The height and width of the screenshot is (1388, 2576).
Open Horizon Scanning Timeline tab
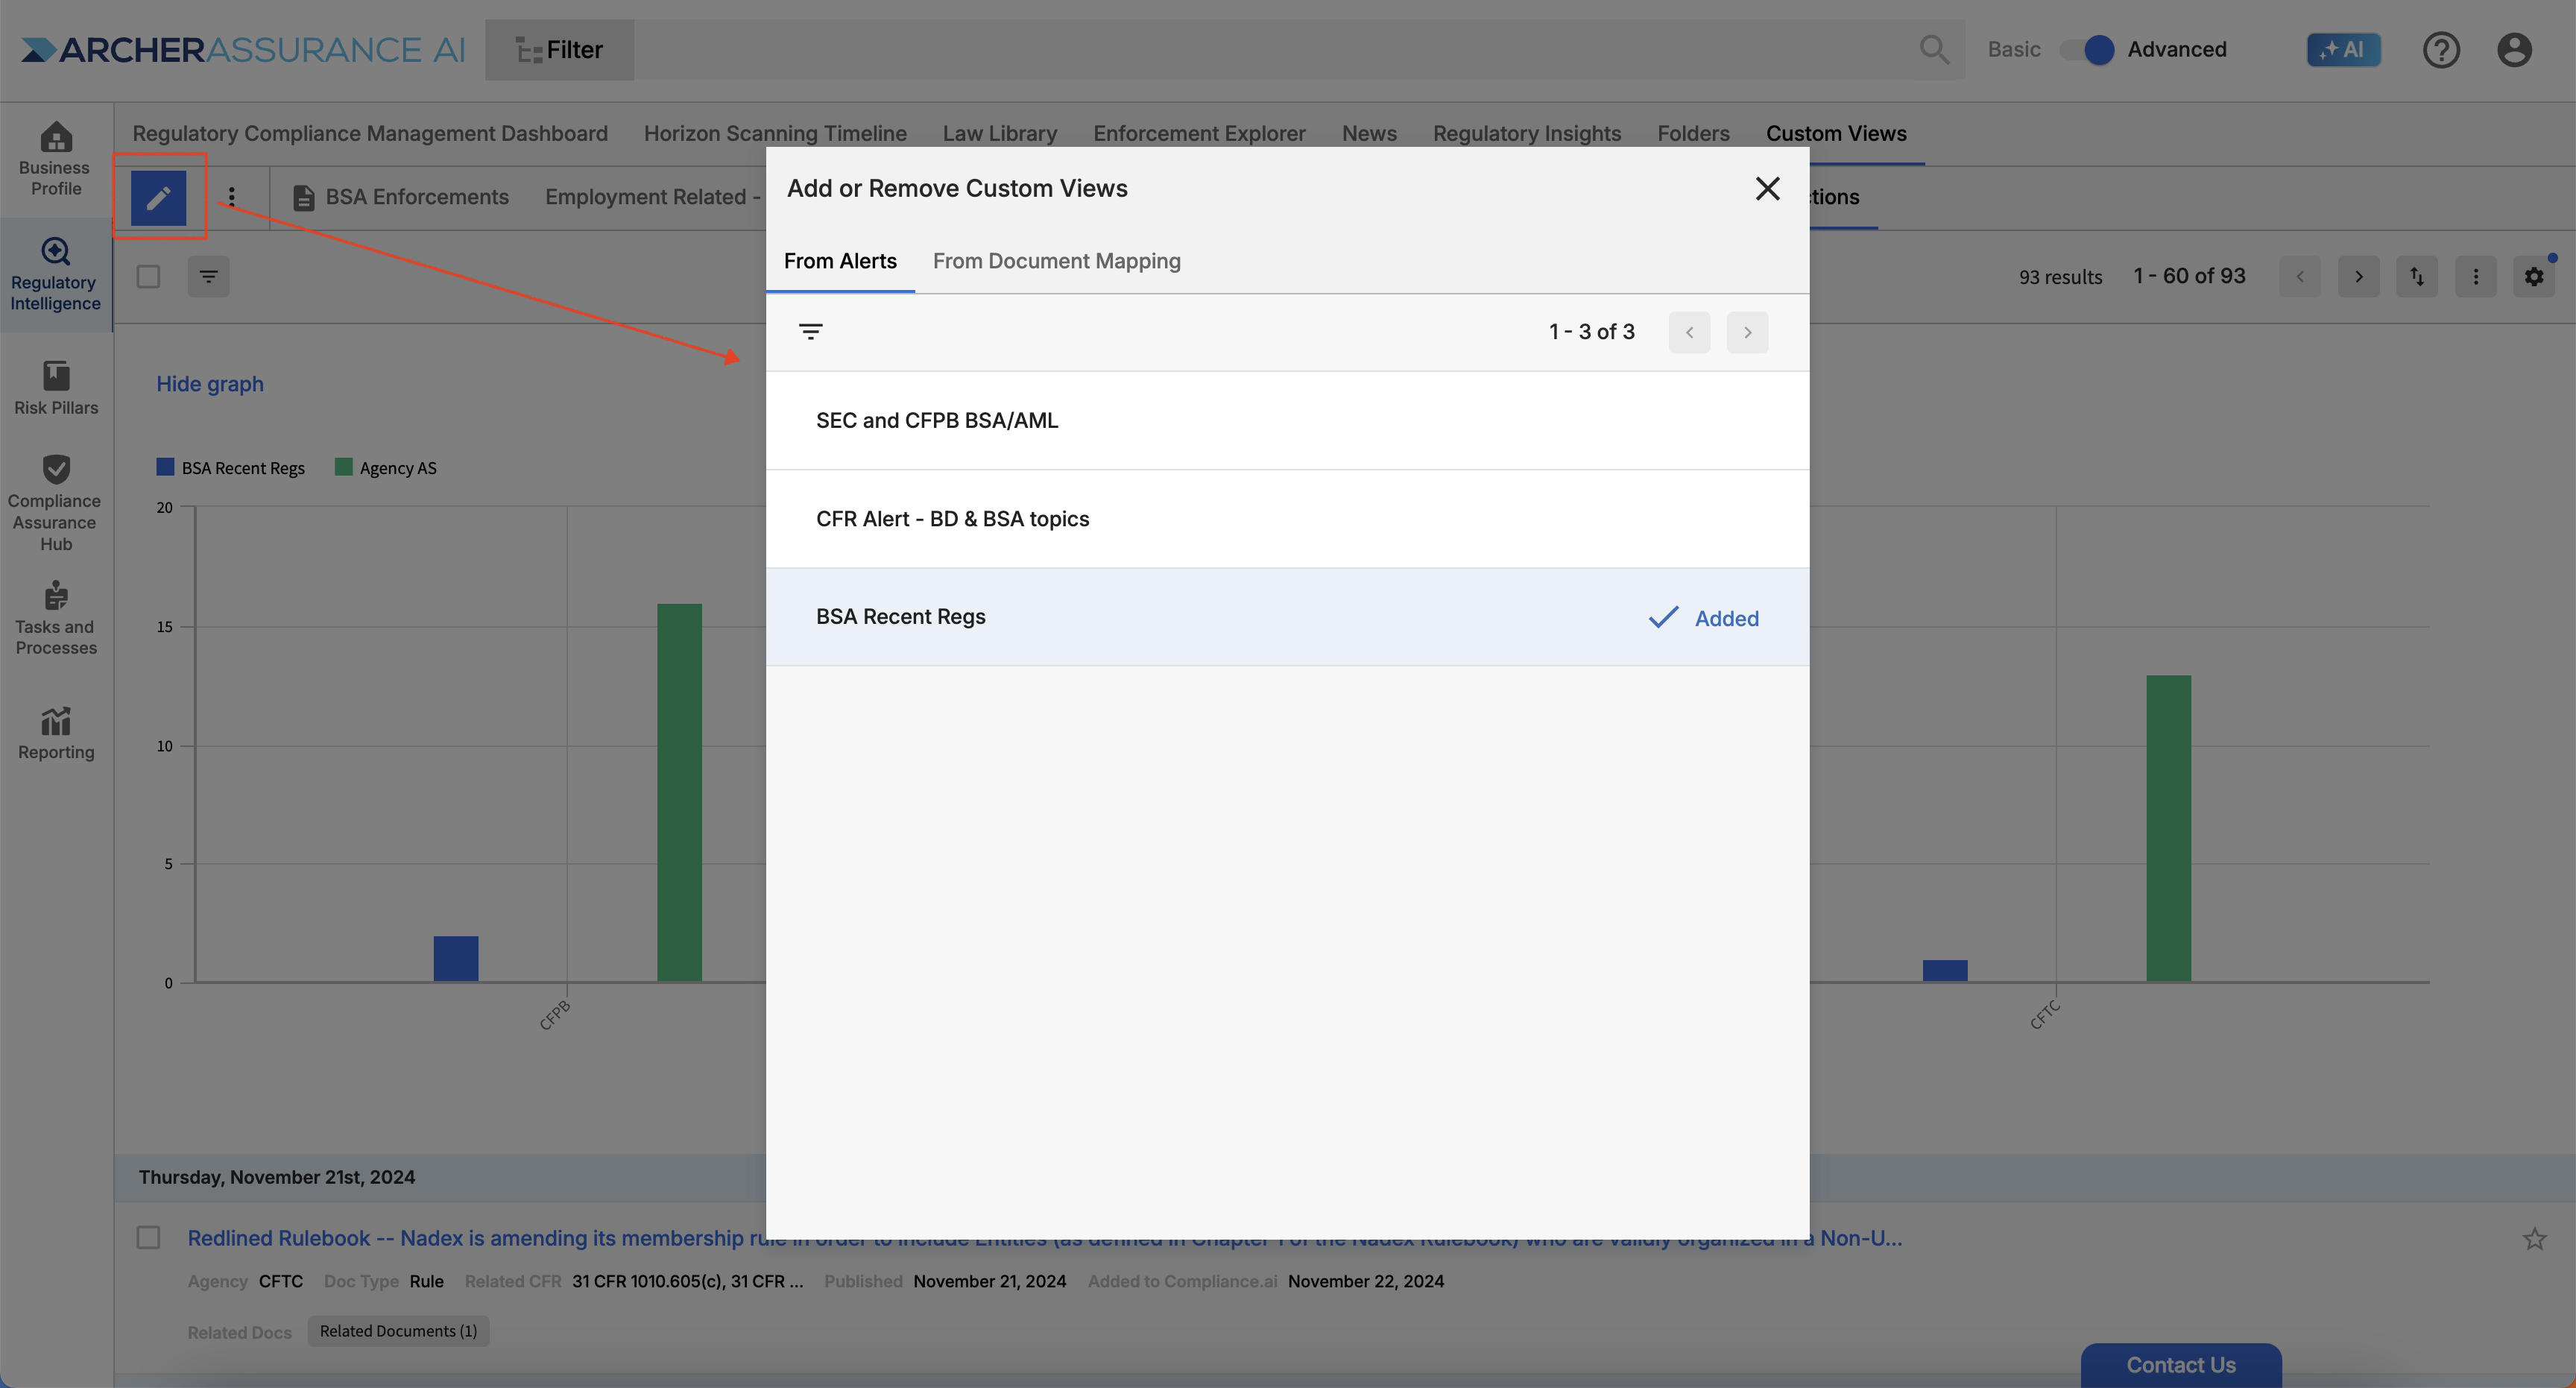point(775,133)
